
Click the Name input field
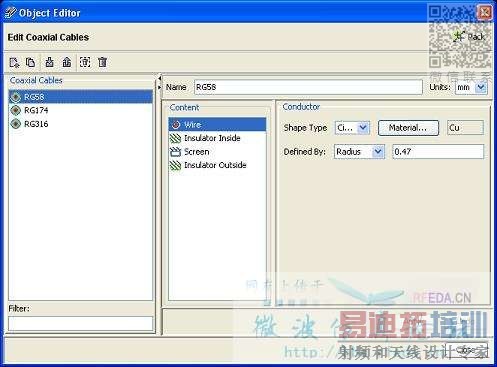[x=308, y=87]
